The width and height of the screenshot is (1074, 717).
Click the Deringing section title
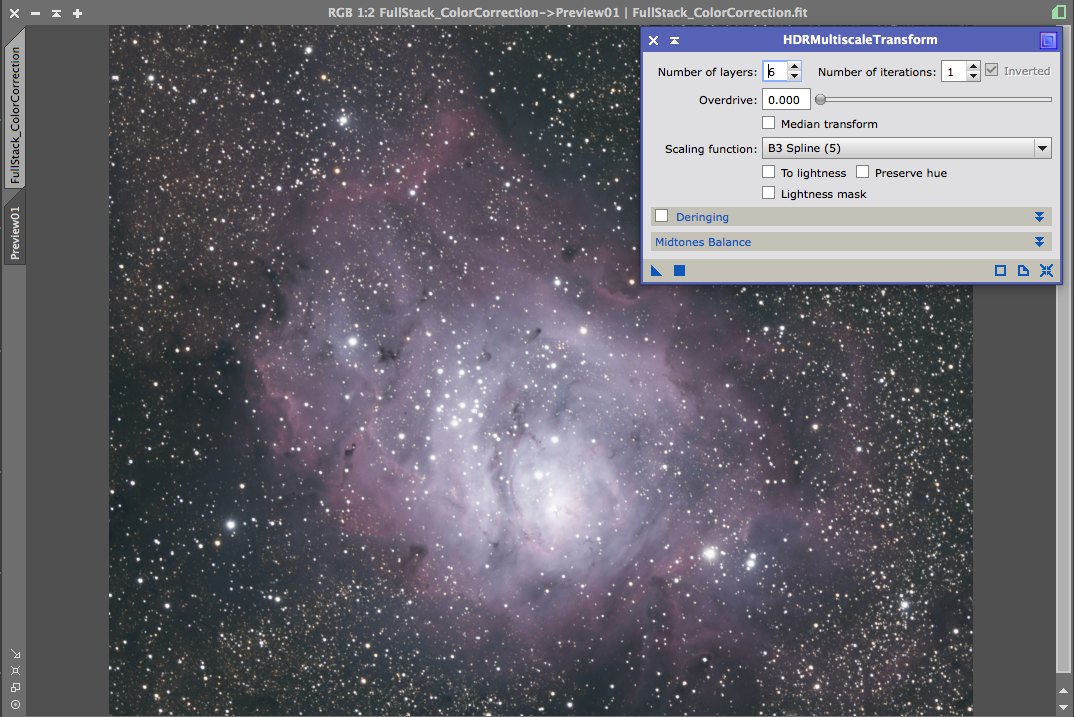[702, 217]
